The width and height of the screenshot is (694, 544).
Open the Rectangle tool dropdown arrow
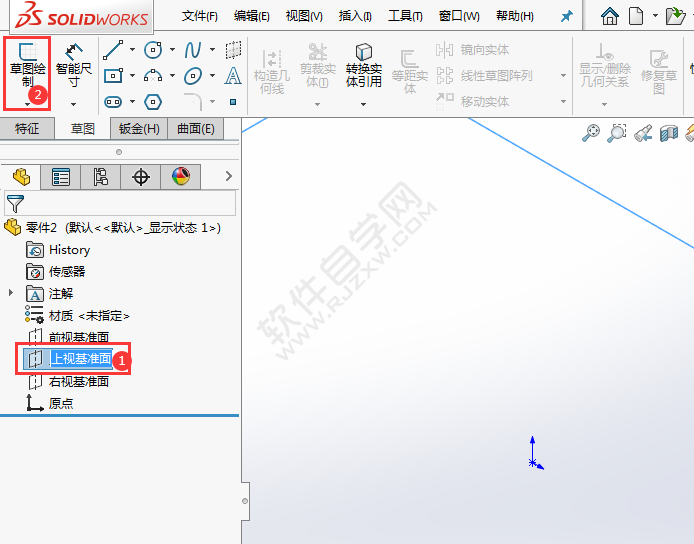[x=132, y=76]
